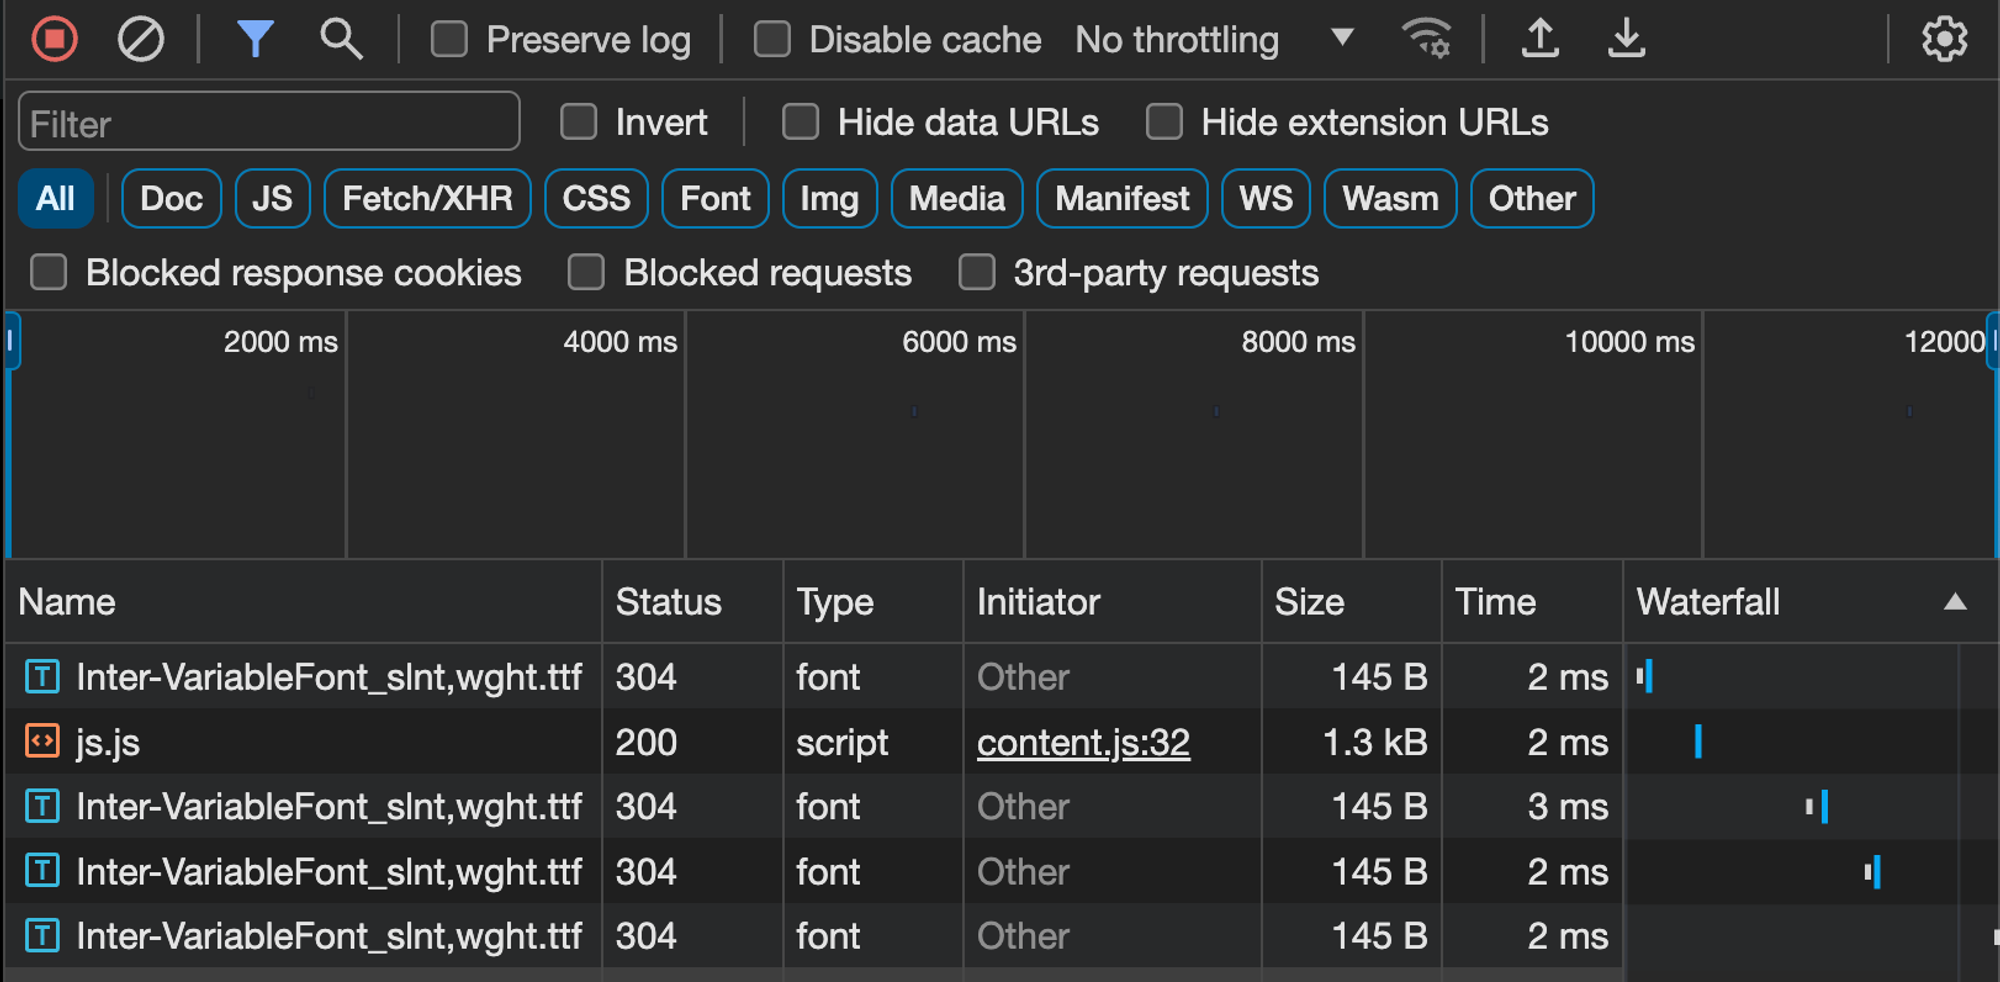Filter by JS requests
The height and width of the screenshot is (982, 2000).
click(272, 198)
